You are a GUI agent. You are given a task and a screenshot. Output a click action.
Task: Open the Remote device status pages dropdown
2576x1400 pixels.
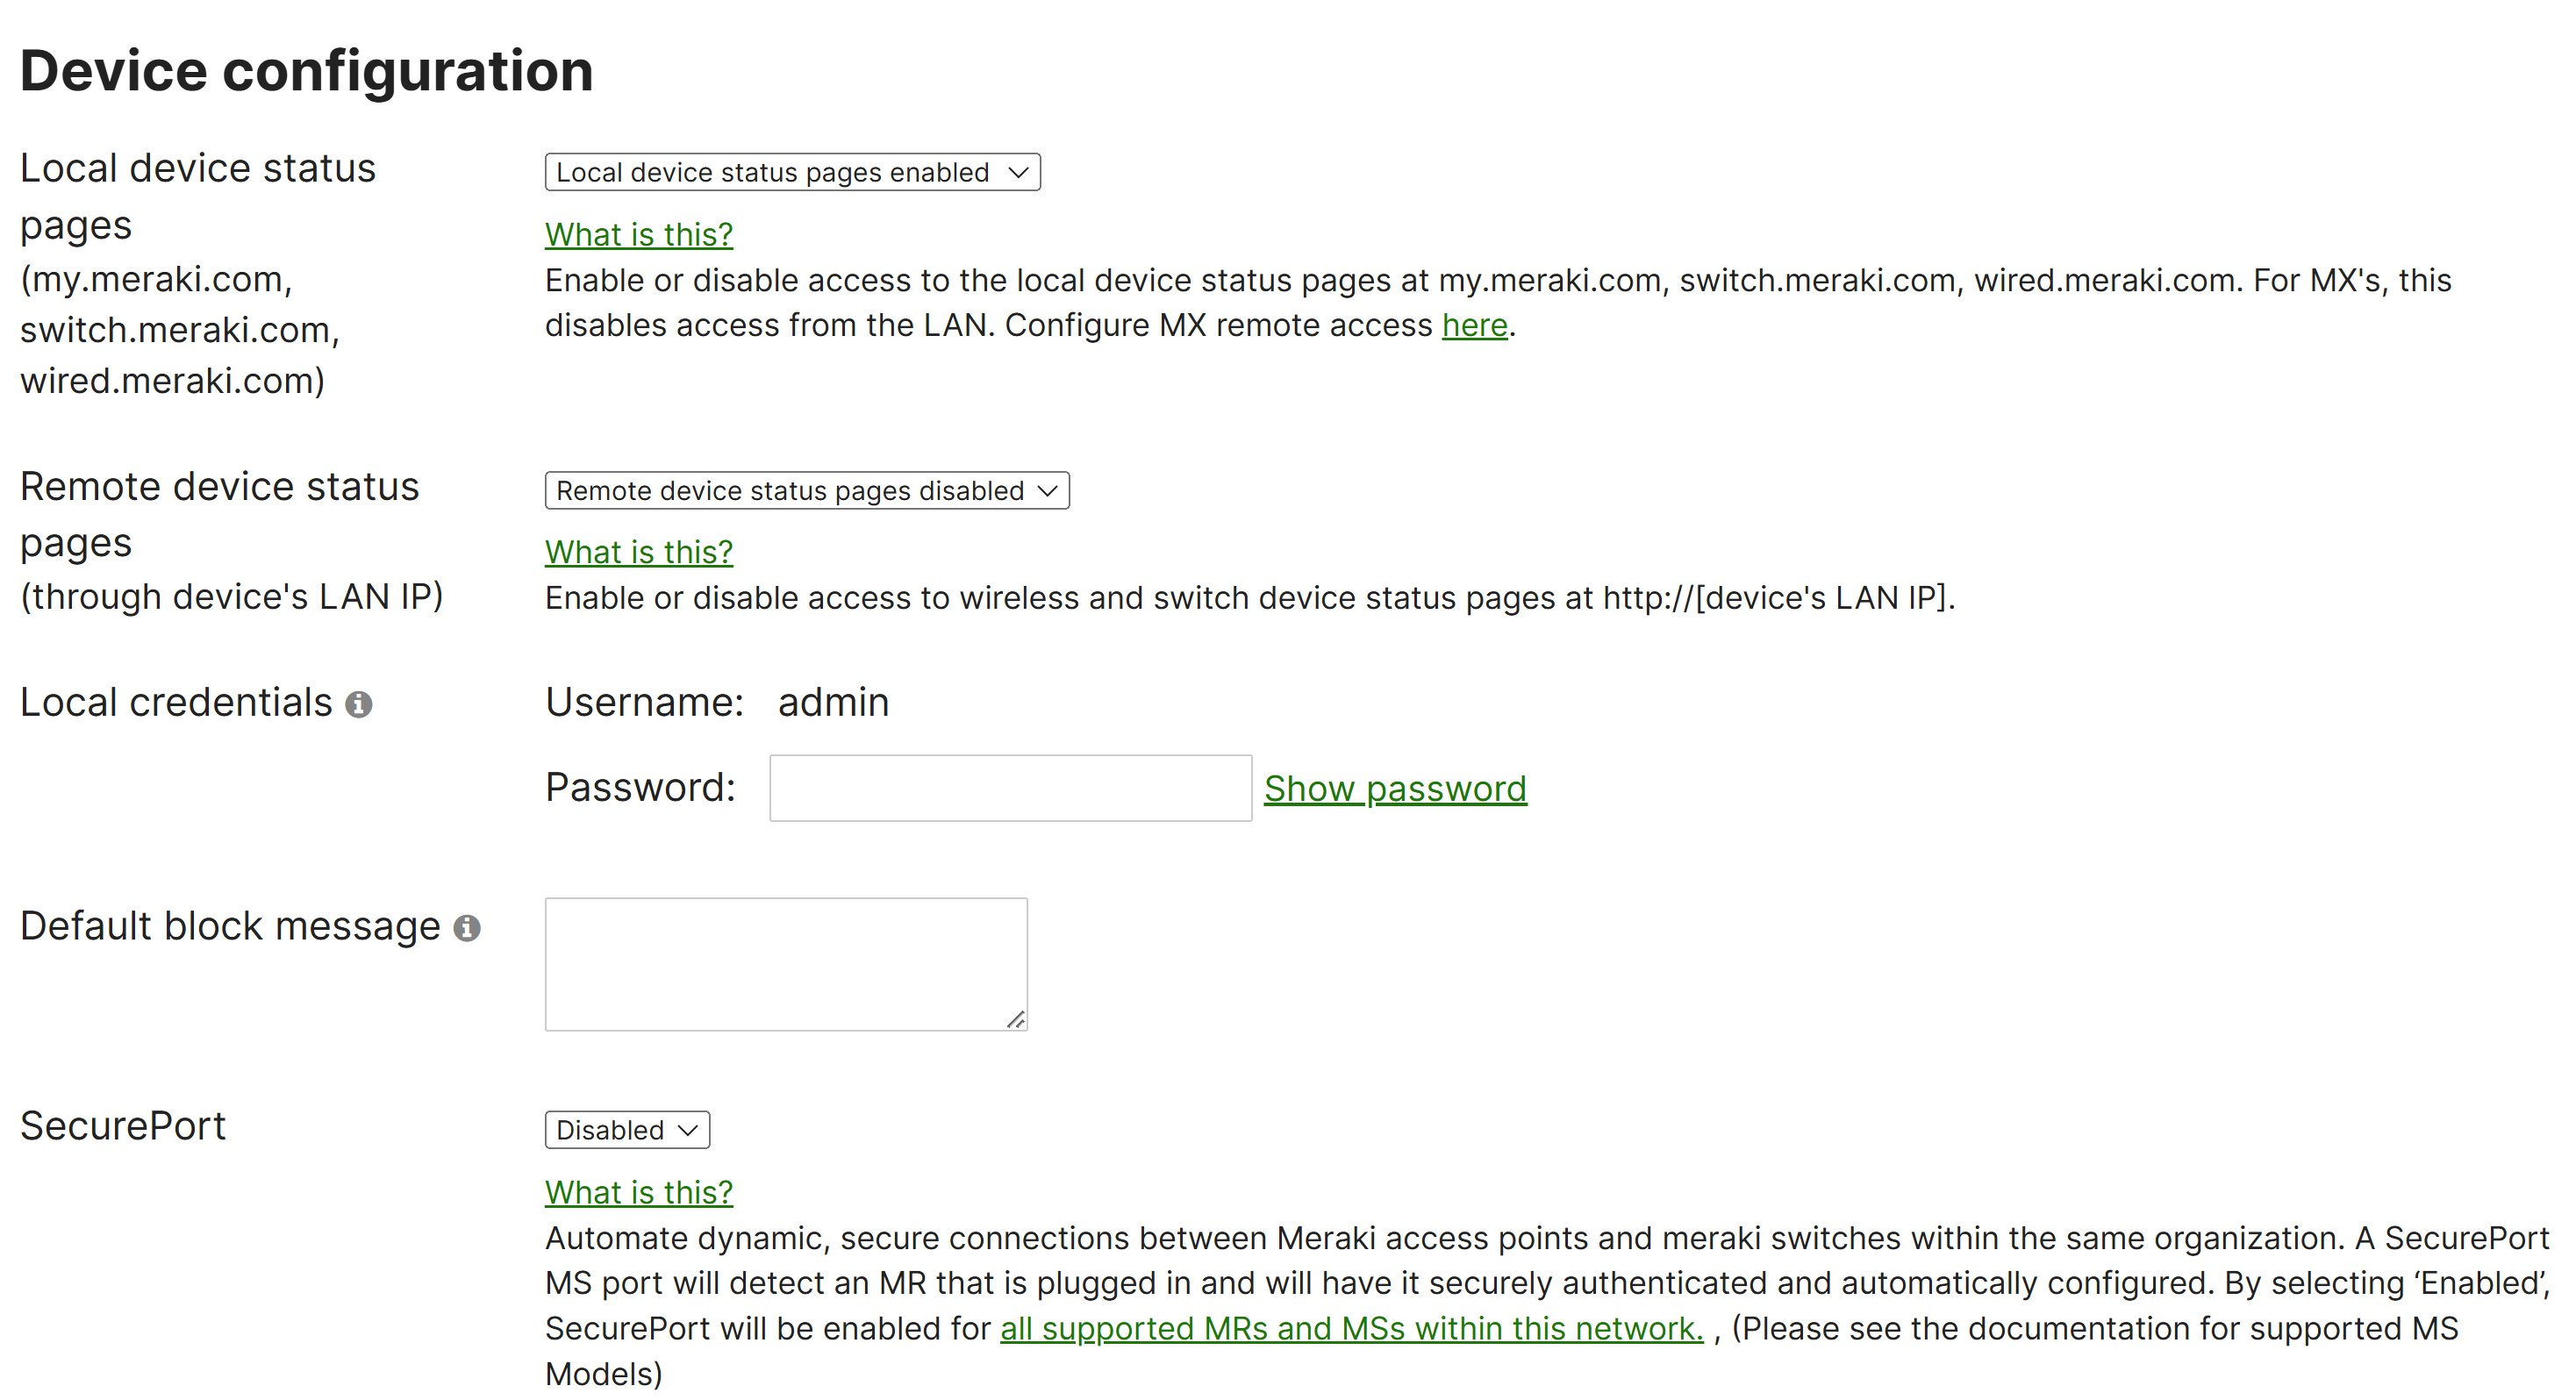(x=807, y=490)
